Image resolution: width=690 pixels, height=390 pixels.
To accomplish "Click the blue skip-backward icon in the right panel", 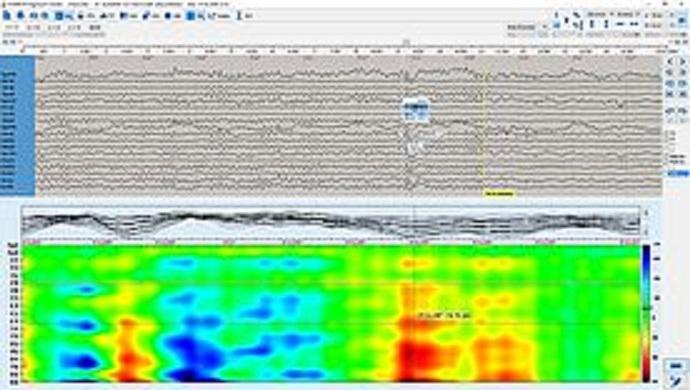I will pos(670,93).
